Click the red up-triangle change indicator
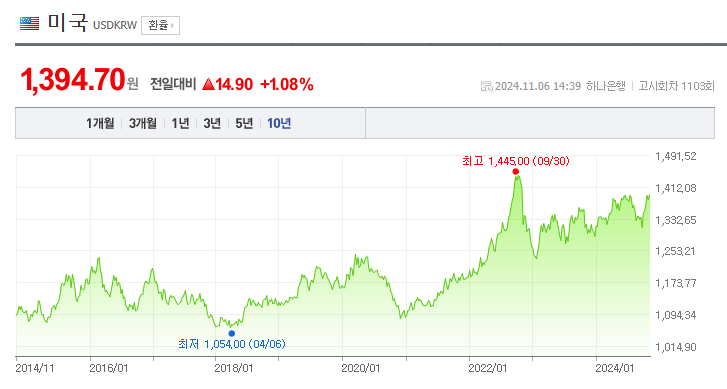This screenshot has width=727, height=389. [208, 84]
